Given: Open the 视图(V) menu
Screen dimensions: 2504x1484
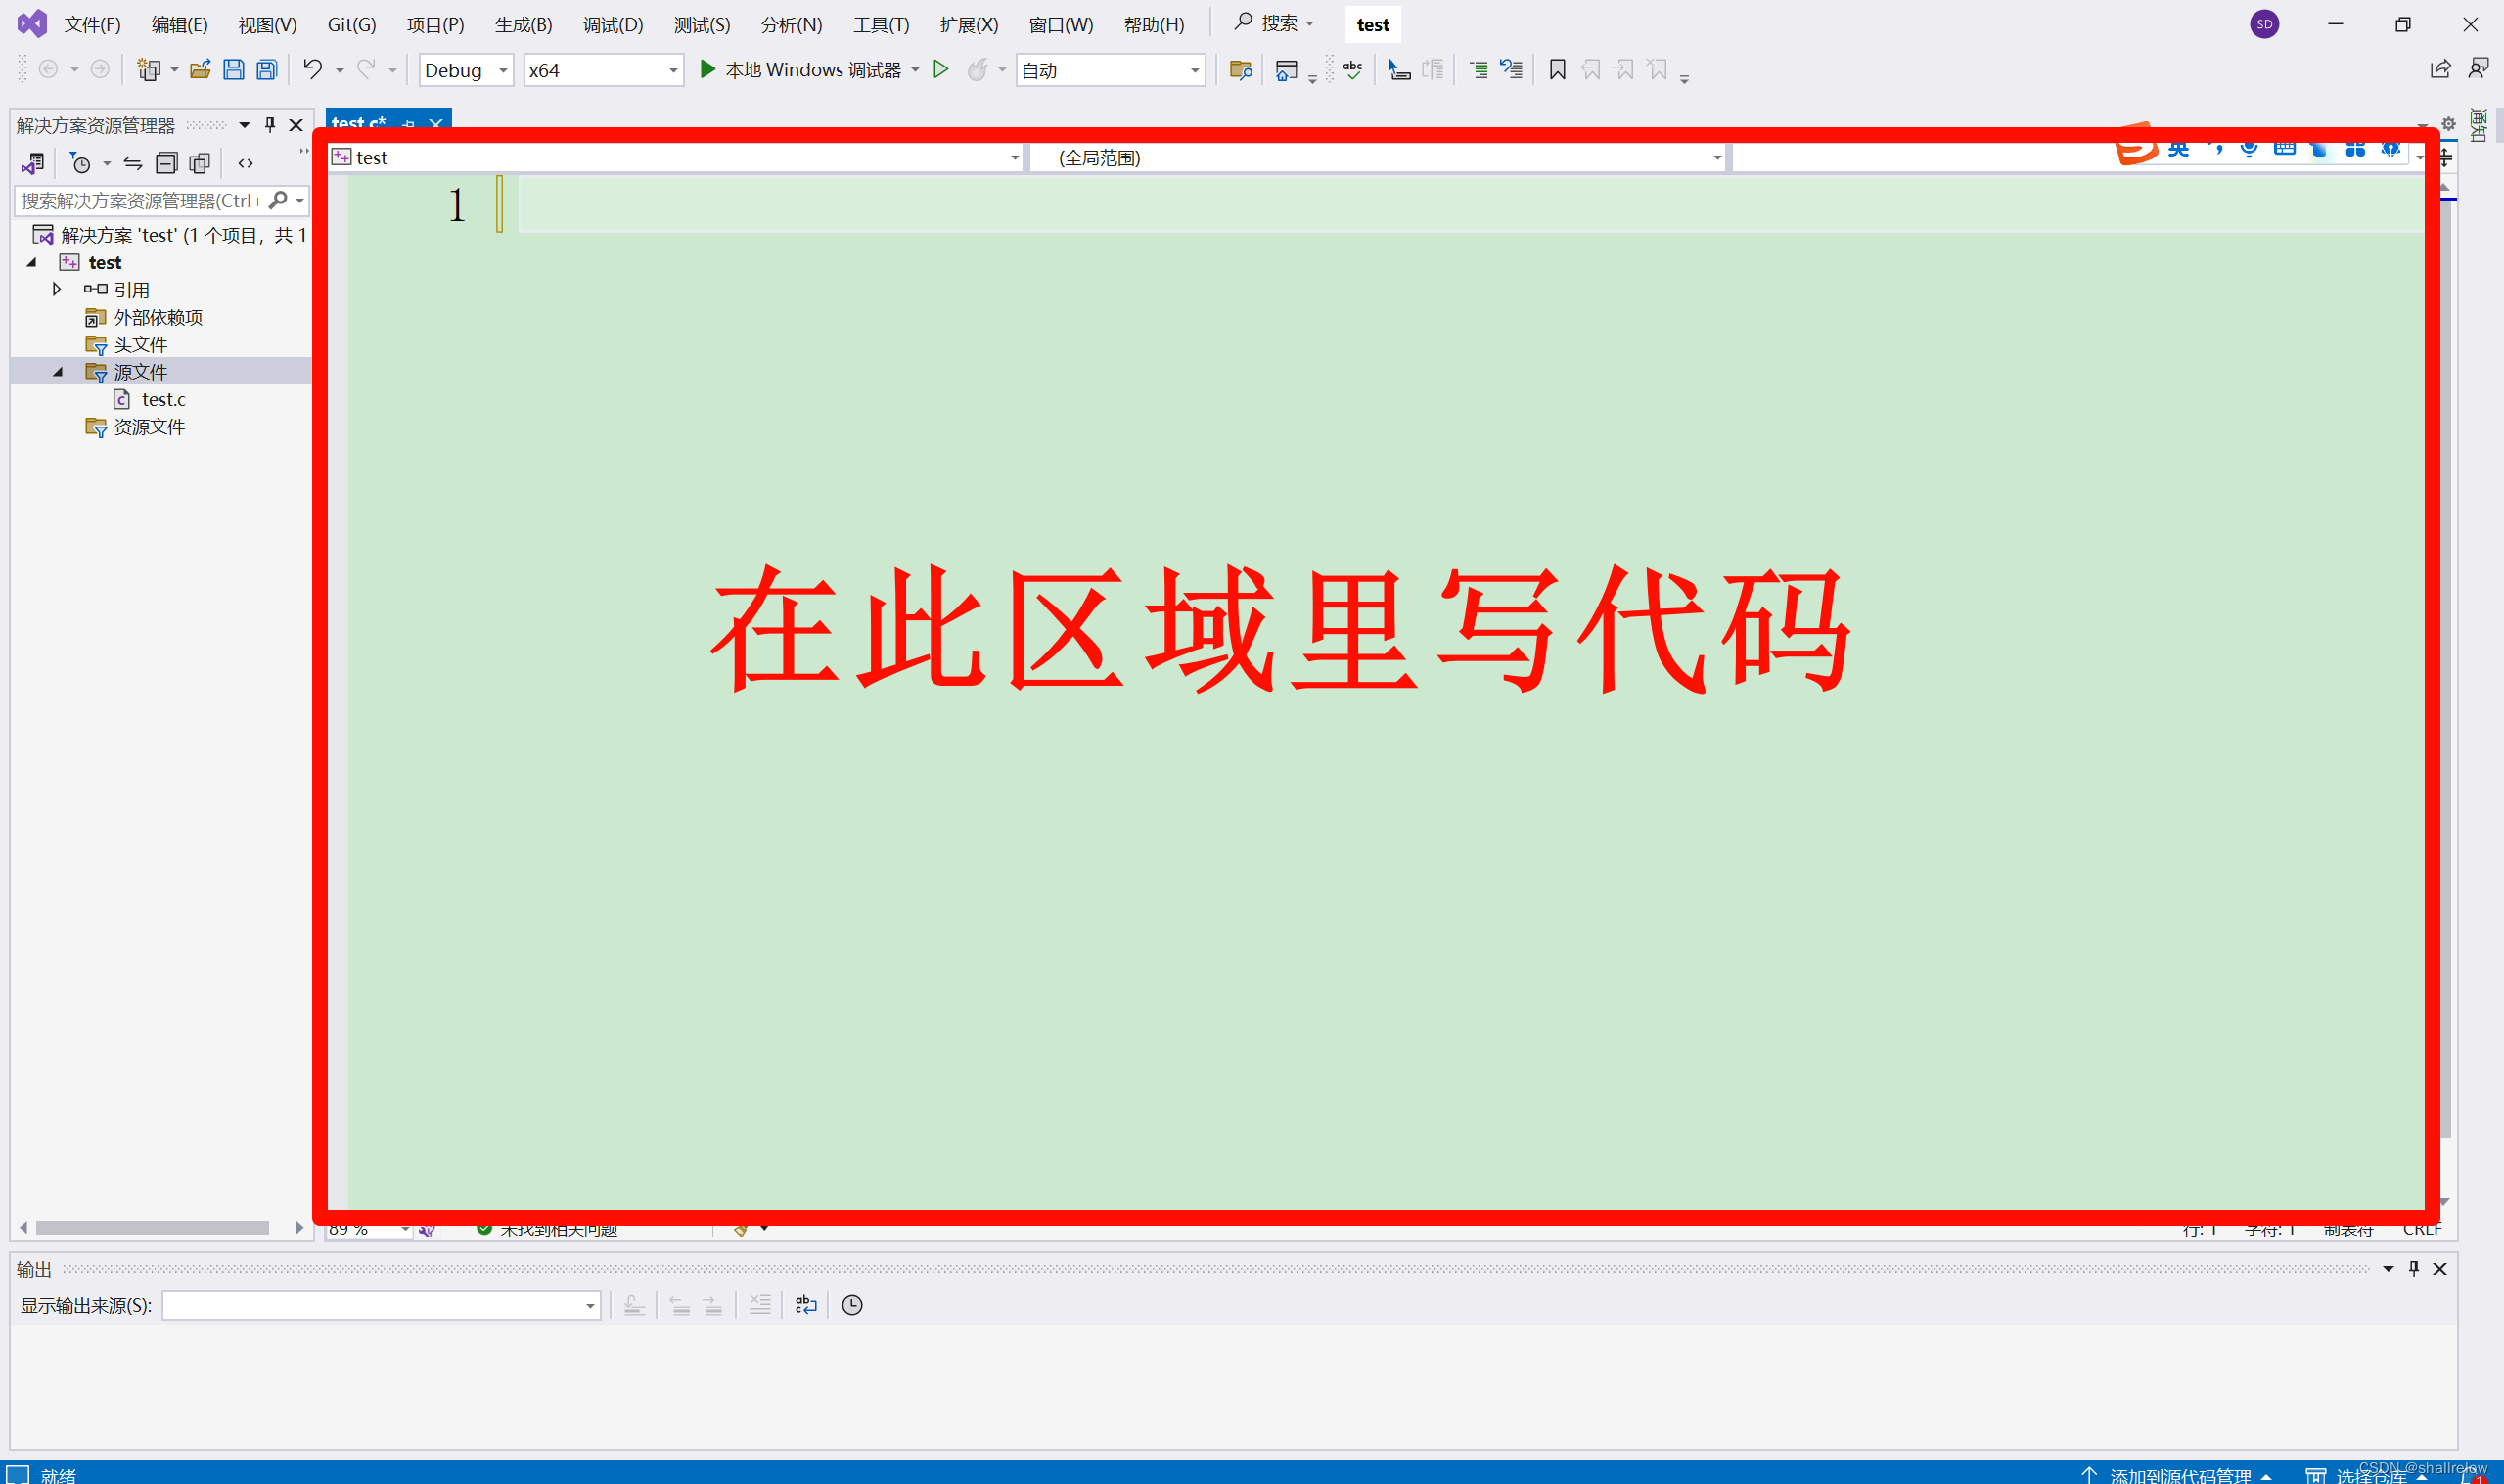Looking at the screenshot, I should click(267, 25).
